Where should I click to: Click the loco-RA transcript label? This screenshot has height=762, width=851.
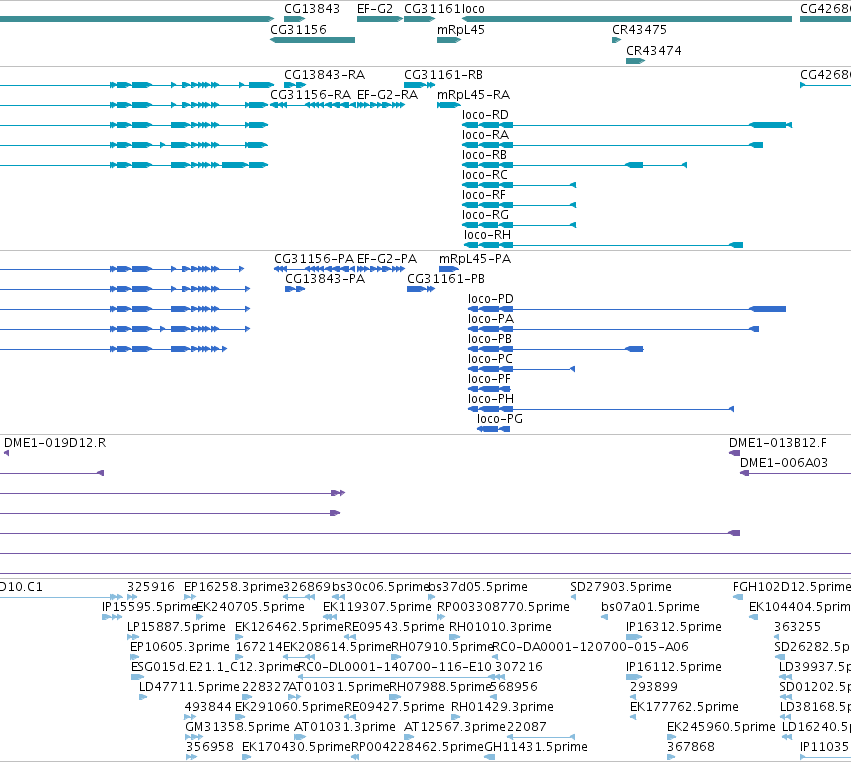485,135
